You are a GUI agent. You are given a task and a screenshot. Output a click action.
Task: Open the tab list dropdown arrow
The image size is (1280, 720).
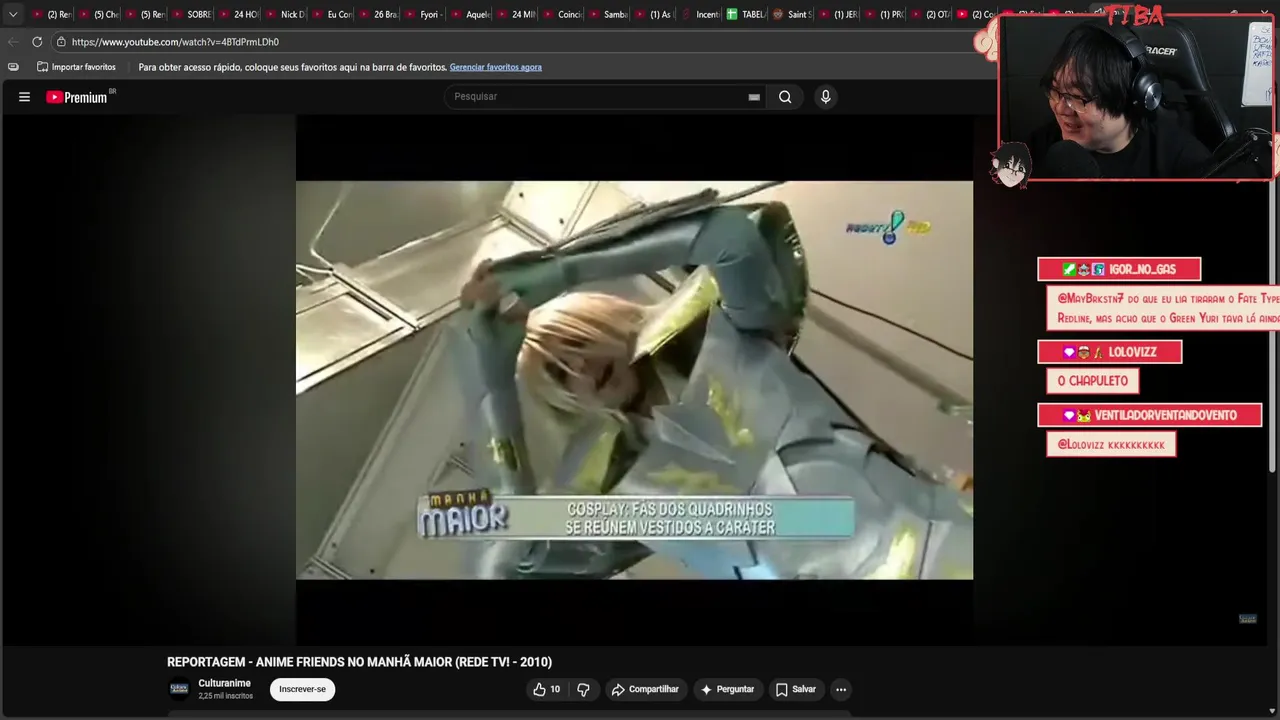pyautogui.click(x=13, y=14)
